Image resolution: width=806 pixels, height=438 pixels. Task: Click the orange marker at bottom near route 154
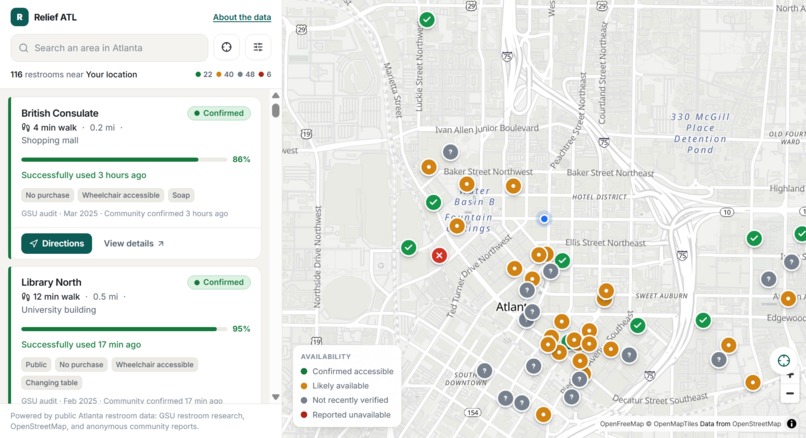click(543, 415)
